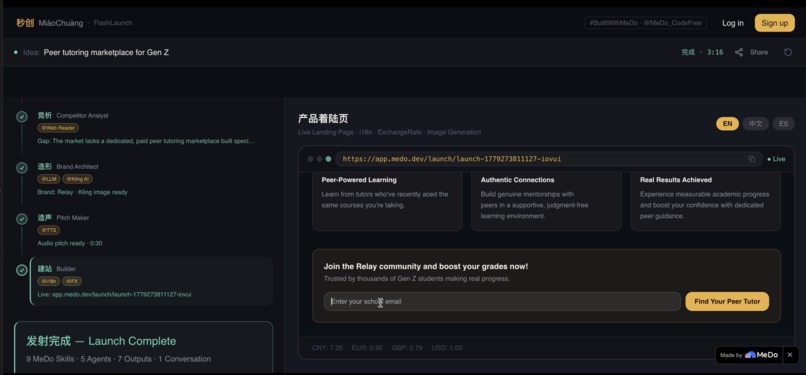This screenshot has width=806, height=375.
Task: Switch landing page to EN
Action: 727,124
